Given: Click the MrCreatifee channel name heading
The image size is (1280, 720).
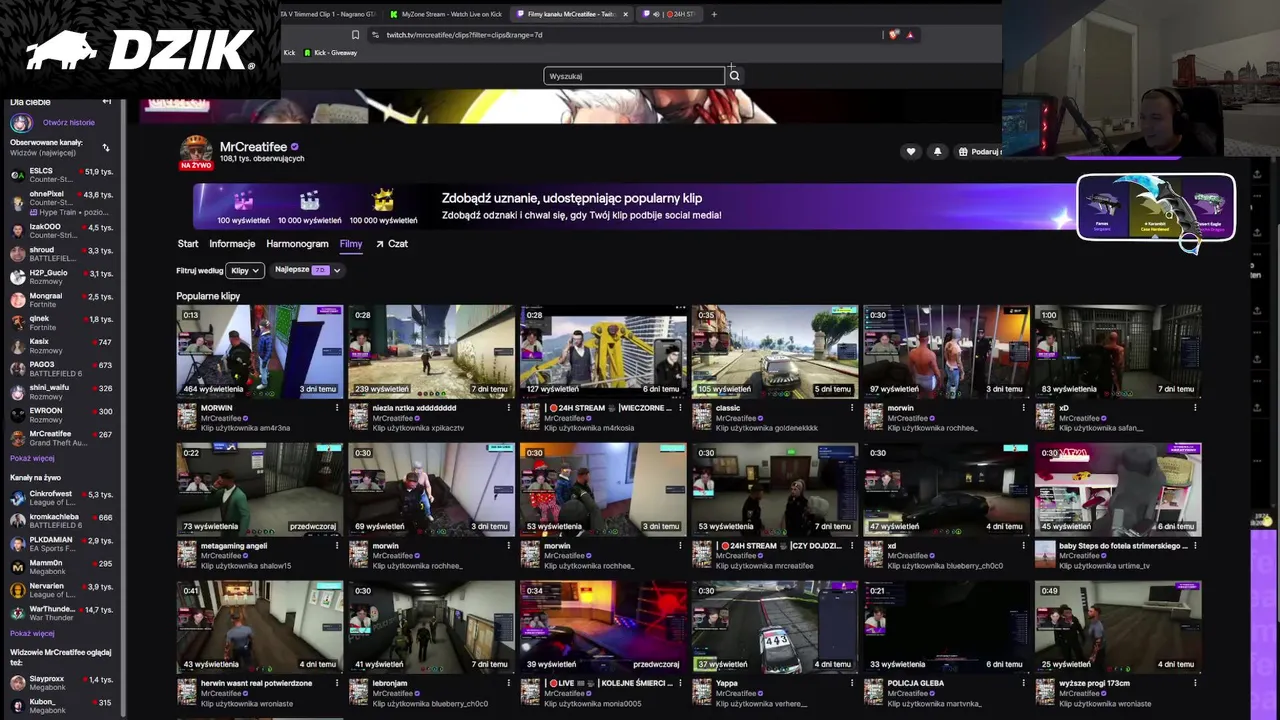Looking at the screenshot, I should [x=253, y=147].
